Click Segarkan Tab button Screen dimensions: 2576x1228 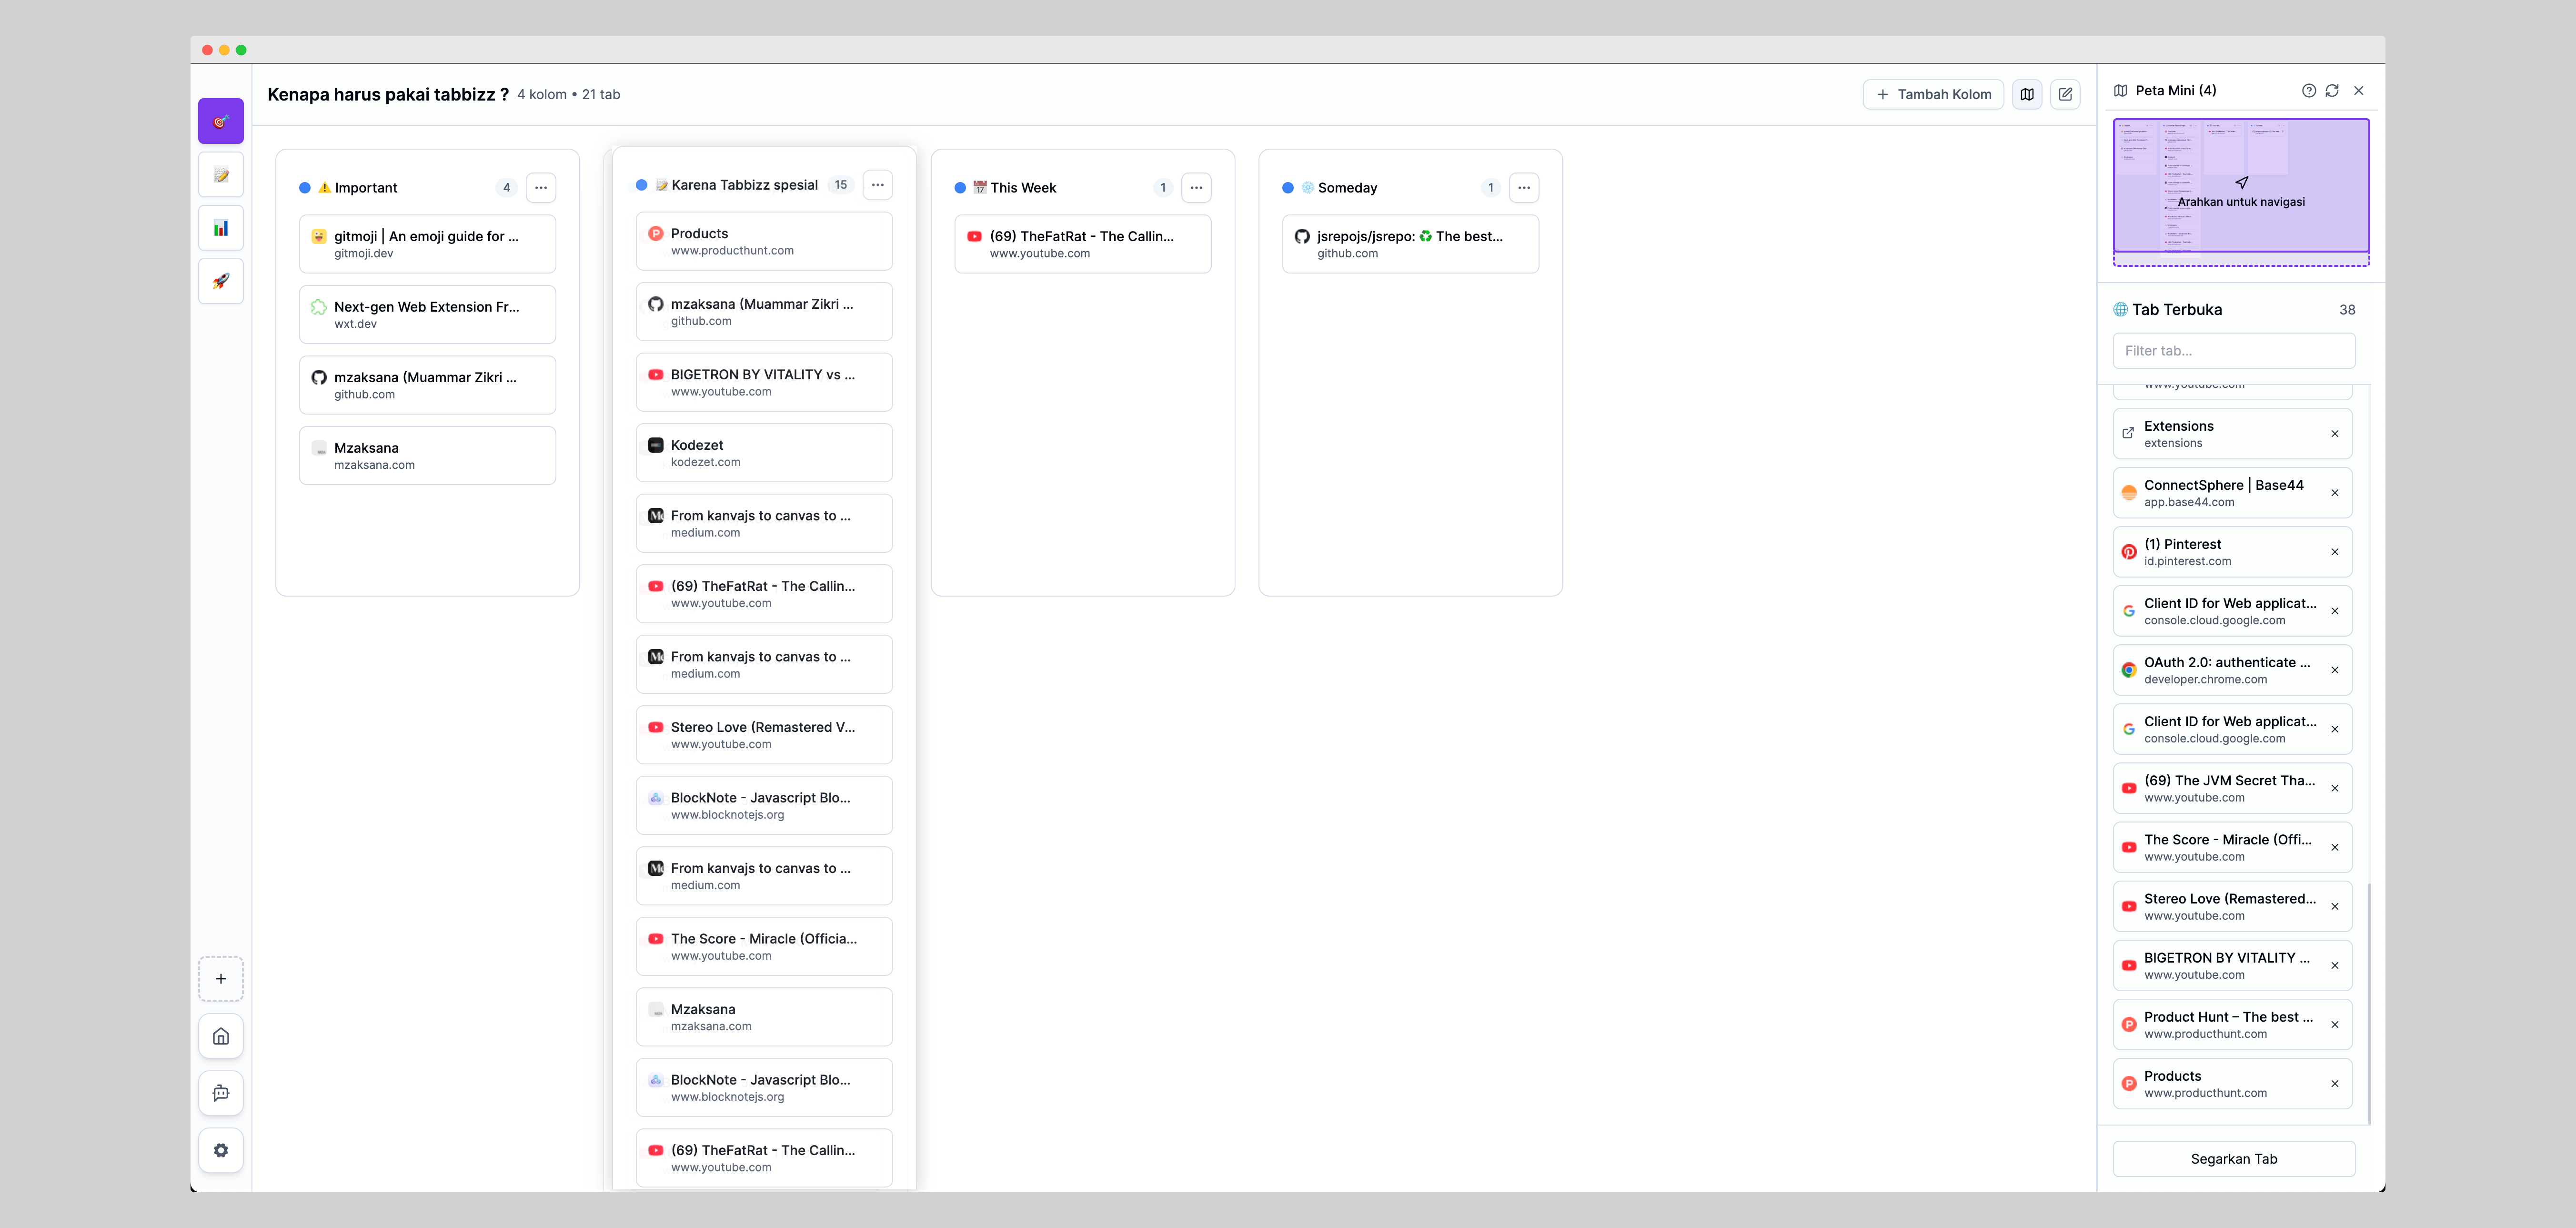pyautogui.click(x=2234, y=1159)
